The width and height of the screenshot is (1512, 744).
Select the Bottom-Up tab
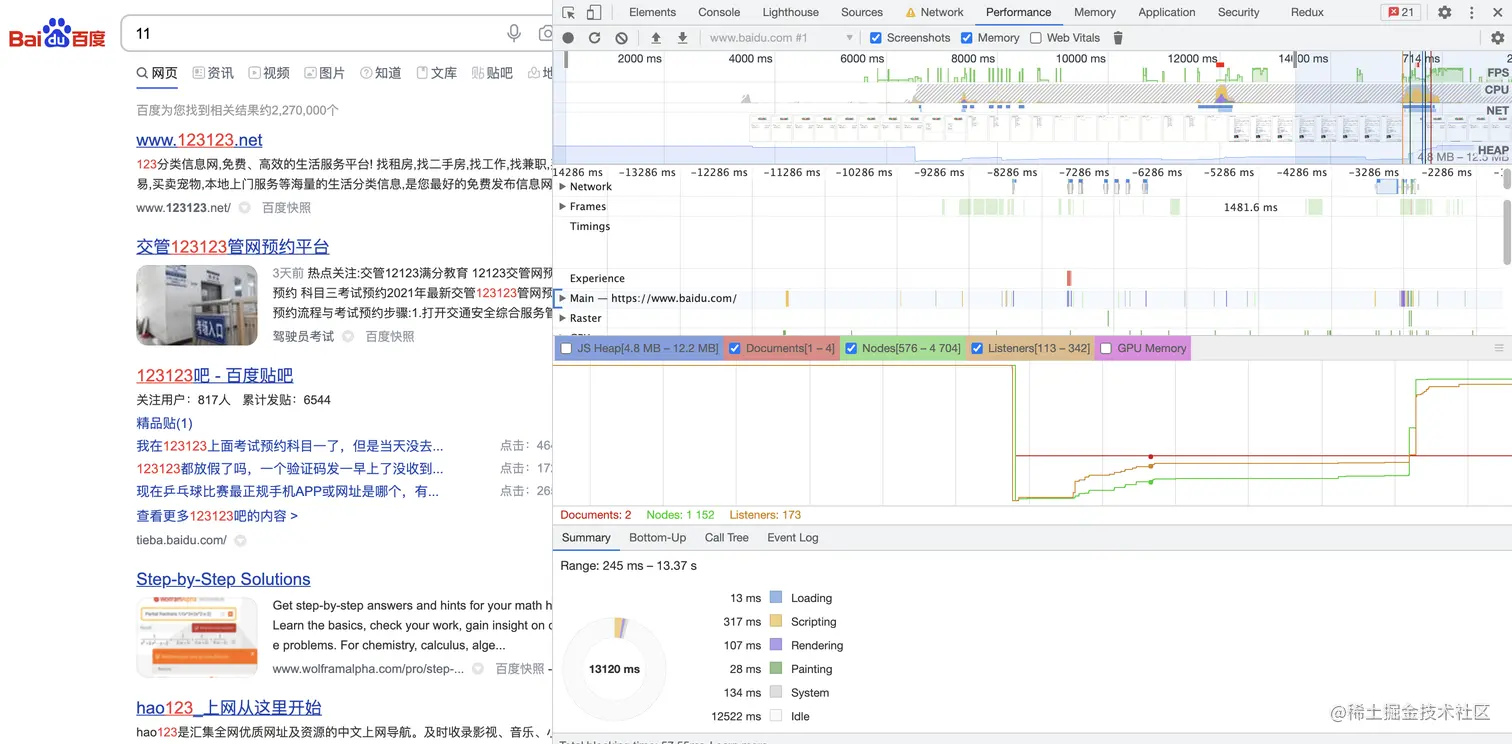[657, 538]
